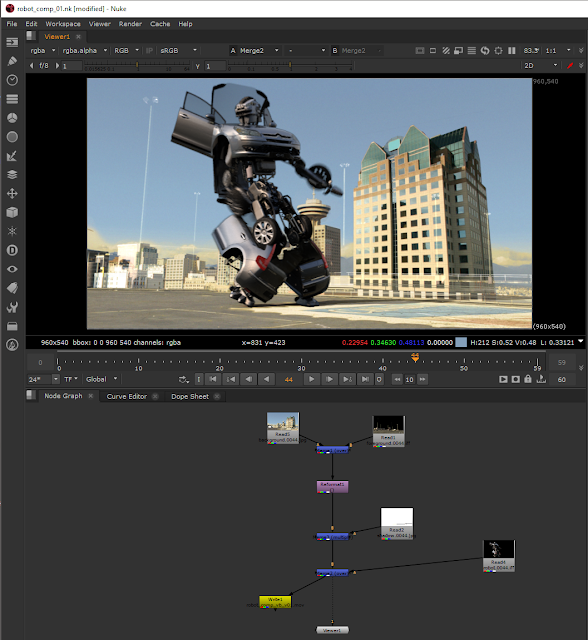Open the Merge nodes layers icon
The image size is (588, 640).
[x=12, y=175]
